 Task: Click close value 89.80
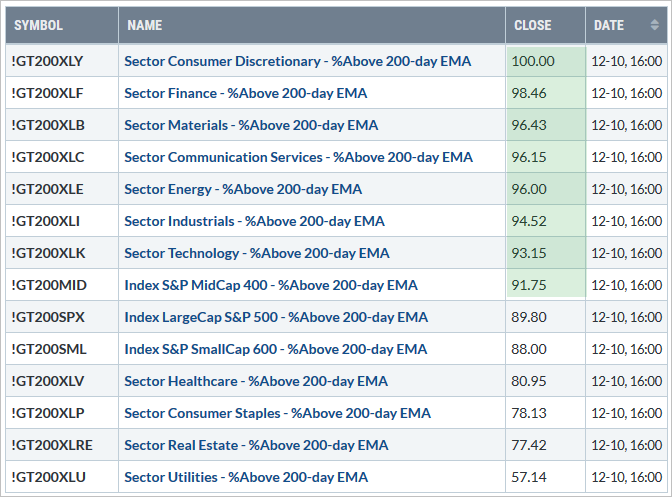pyautogui.click(x=529, y=317)
